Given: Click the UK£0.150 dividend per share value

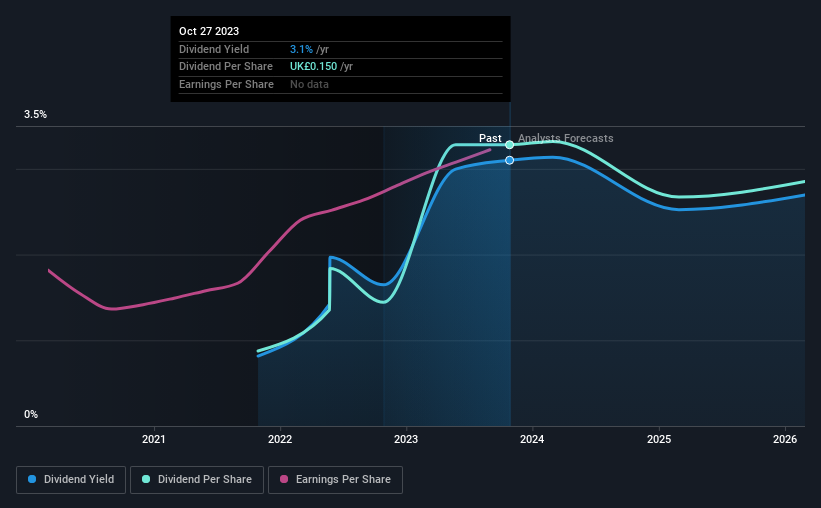Looking at the screenshot, I should point(314,67).
